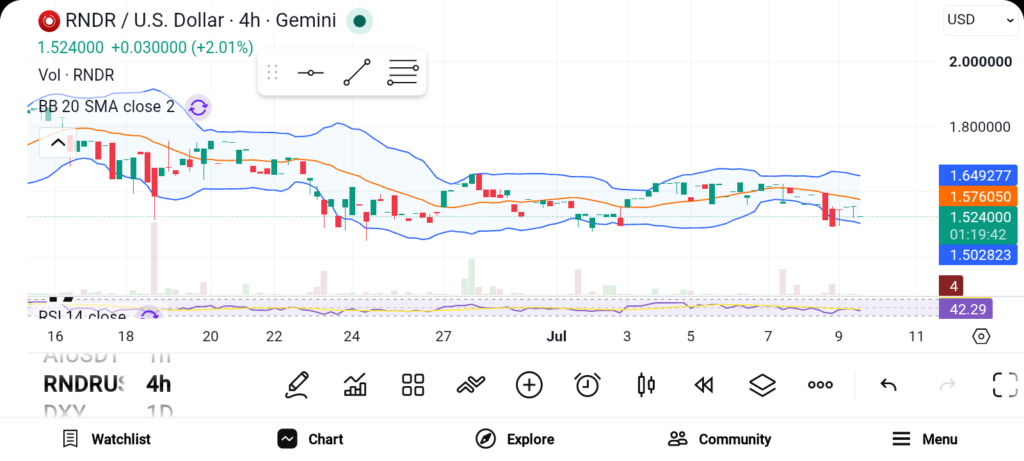Open the four-squares layout grid icon
Screen dimensions: 1024x461
tap(413, 385)
